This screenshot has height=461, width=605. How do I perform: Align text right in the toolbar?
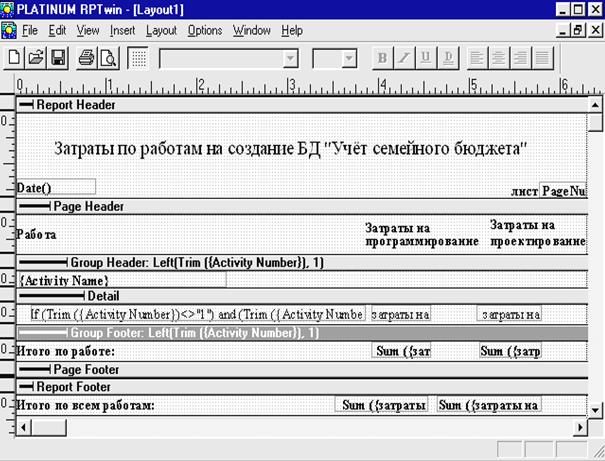pyautogui.click(x=521, y=58)
